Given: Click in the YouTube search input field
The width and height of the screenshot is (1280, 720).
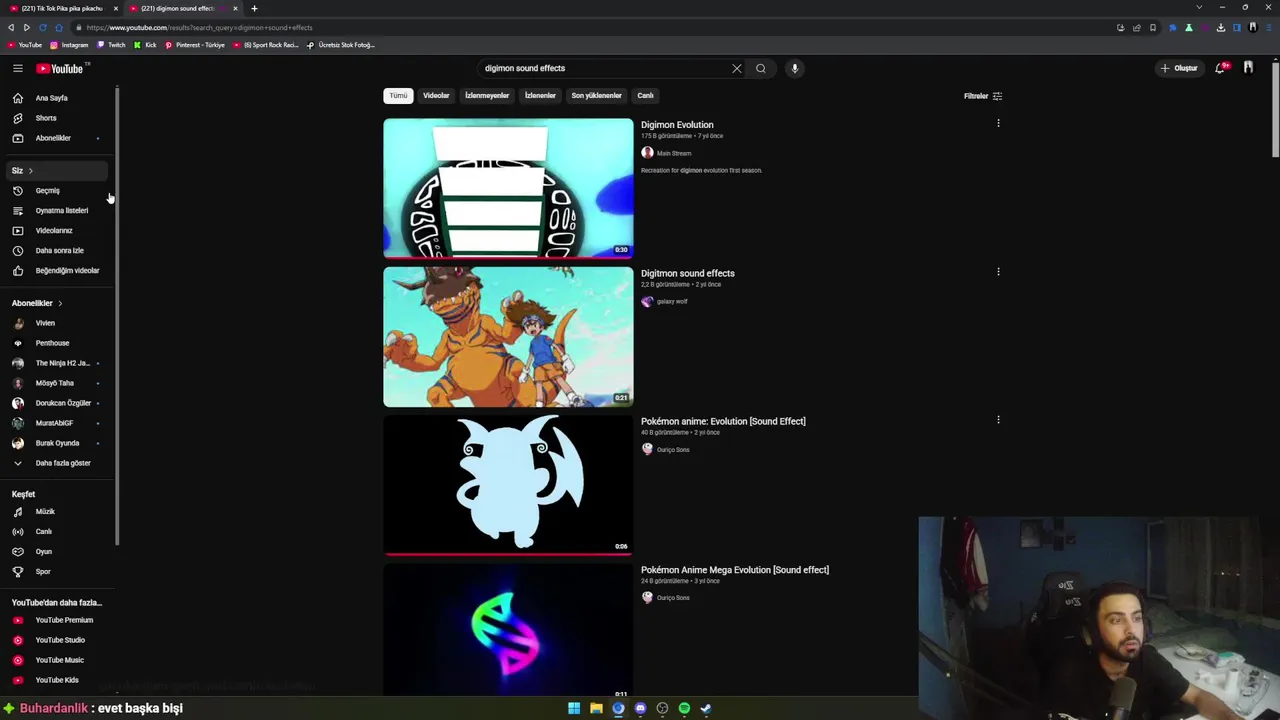Looking at the screenshot, I should 605,68.
